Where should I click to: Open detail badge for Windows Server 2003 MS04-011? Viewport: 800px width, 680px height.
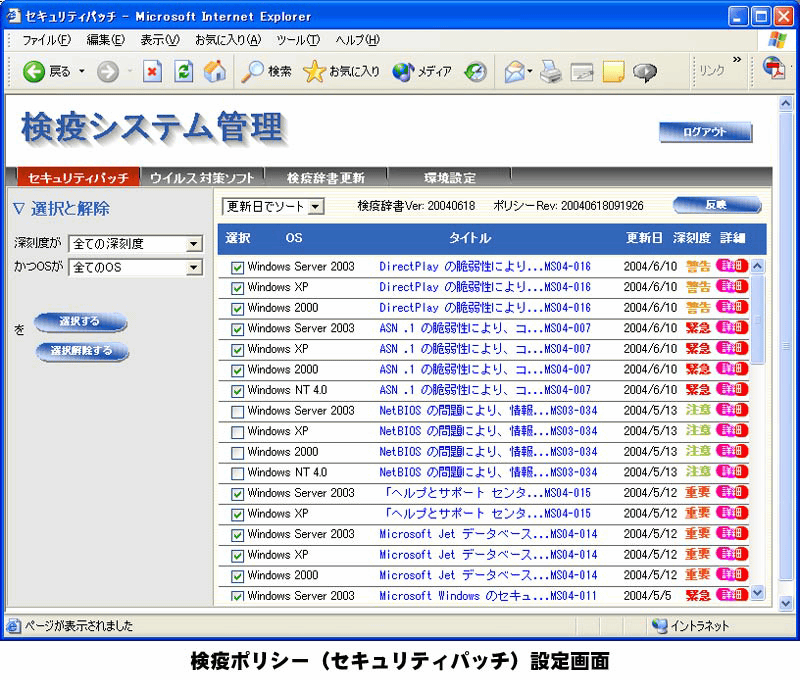click(732, 595)
